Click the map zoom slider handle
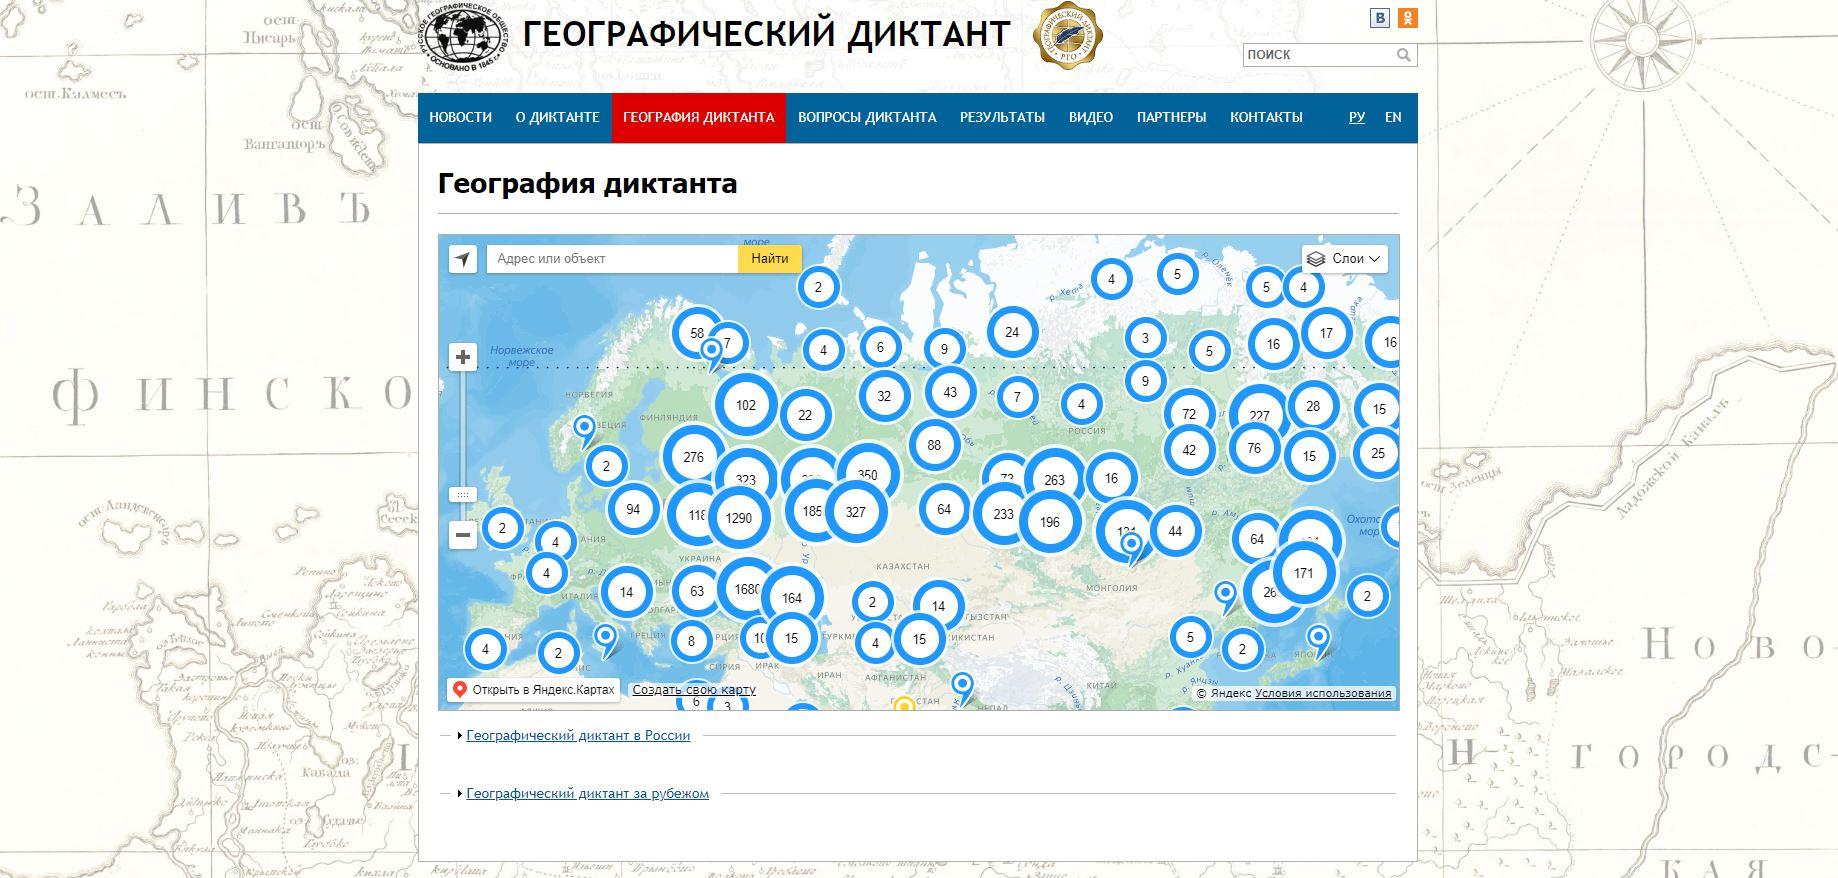The image size is (1838, 878). coord(462,495)
